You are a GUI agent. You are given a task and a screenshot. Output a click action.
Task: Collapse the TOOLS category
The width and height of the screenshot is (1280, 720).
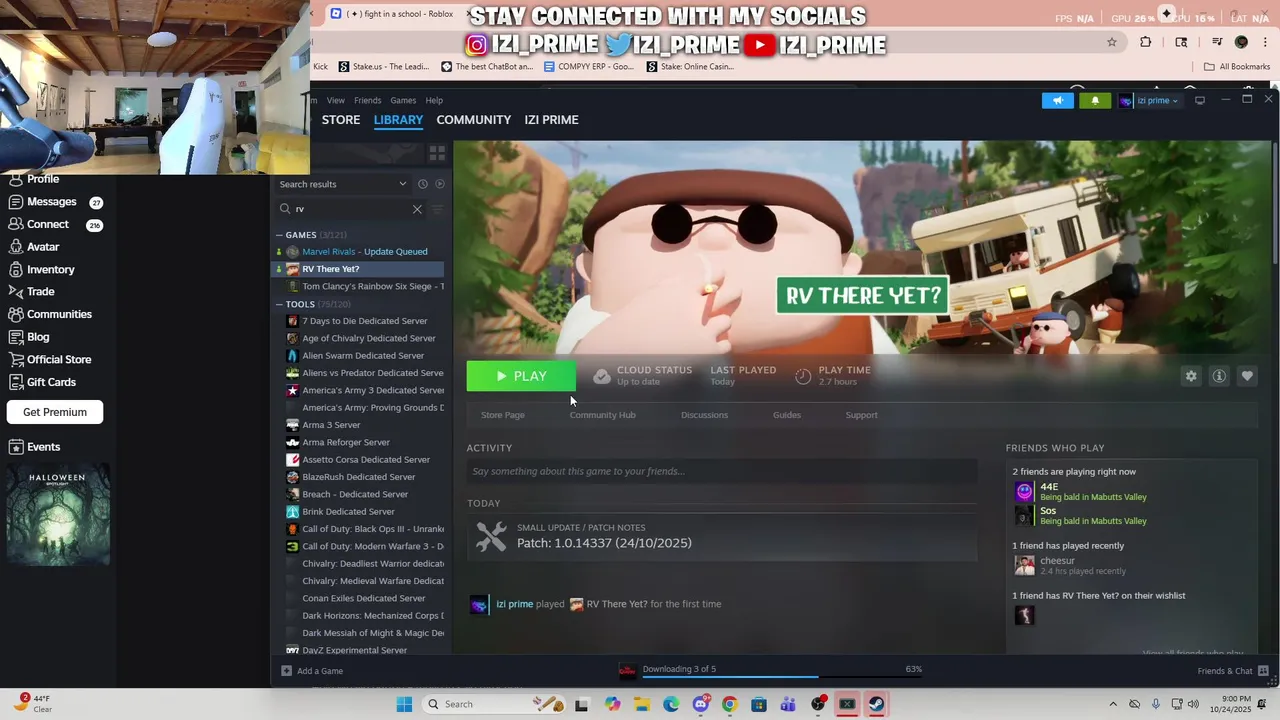coord(279,304)
